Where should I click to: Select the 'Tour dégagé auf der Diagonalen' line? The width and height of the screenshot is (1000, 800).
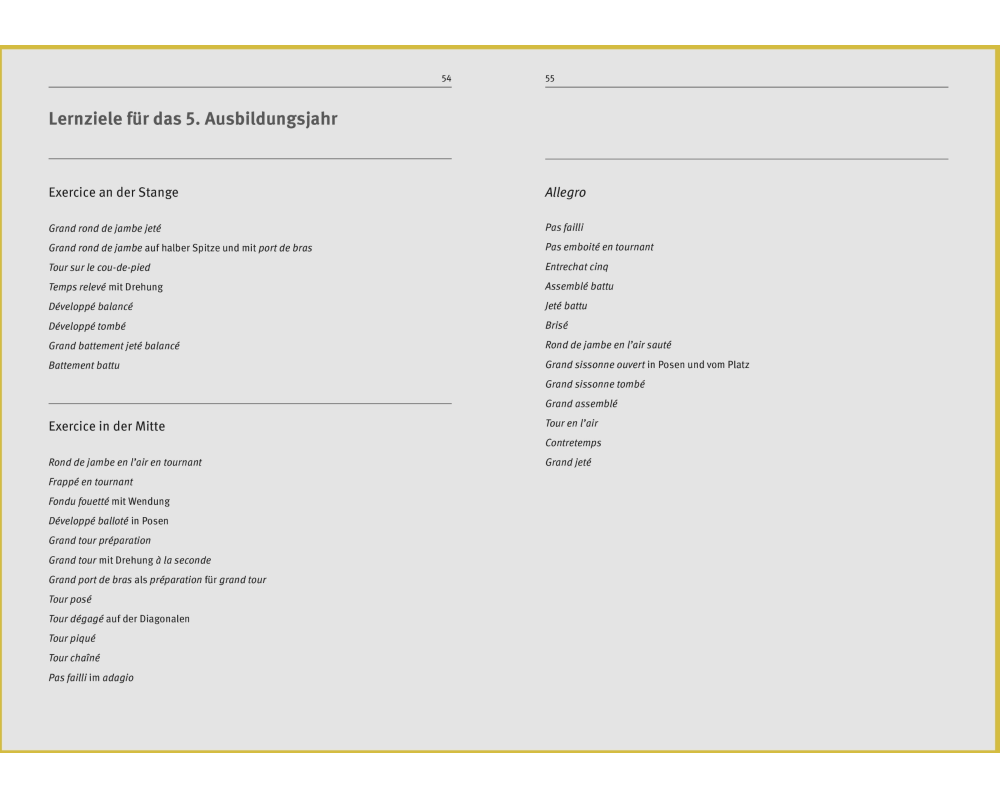(x=119, y=618)
